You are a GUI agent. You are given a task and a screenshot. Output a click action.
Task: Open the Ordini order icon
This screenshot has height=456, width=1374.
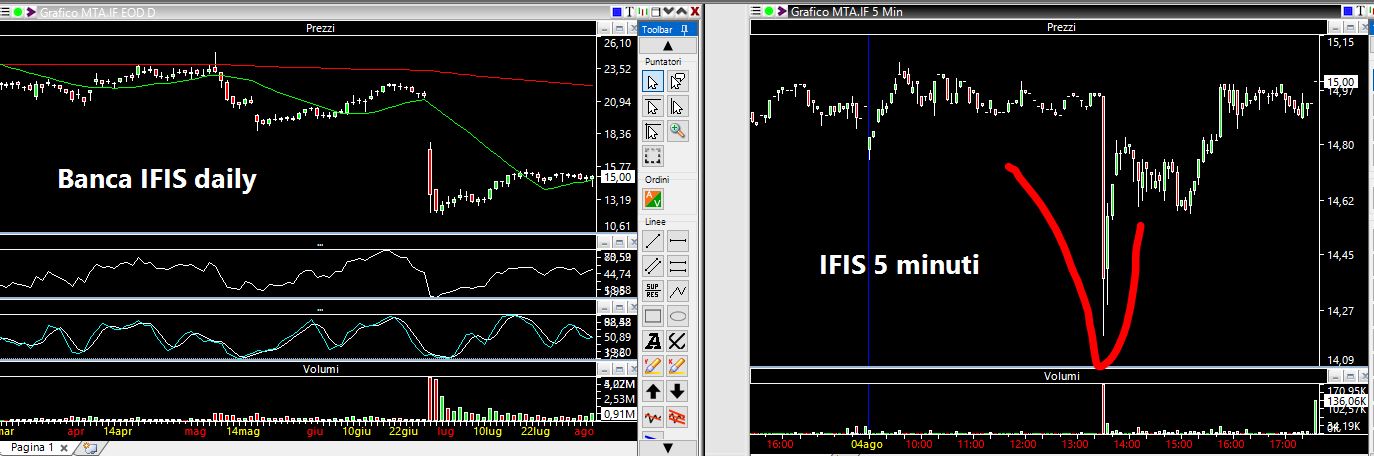[652, 198]
